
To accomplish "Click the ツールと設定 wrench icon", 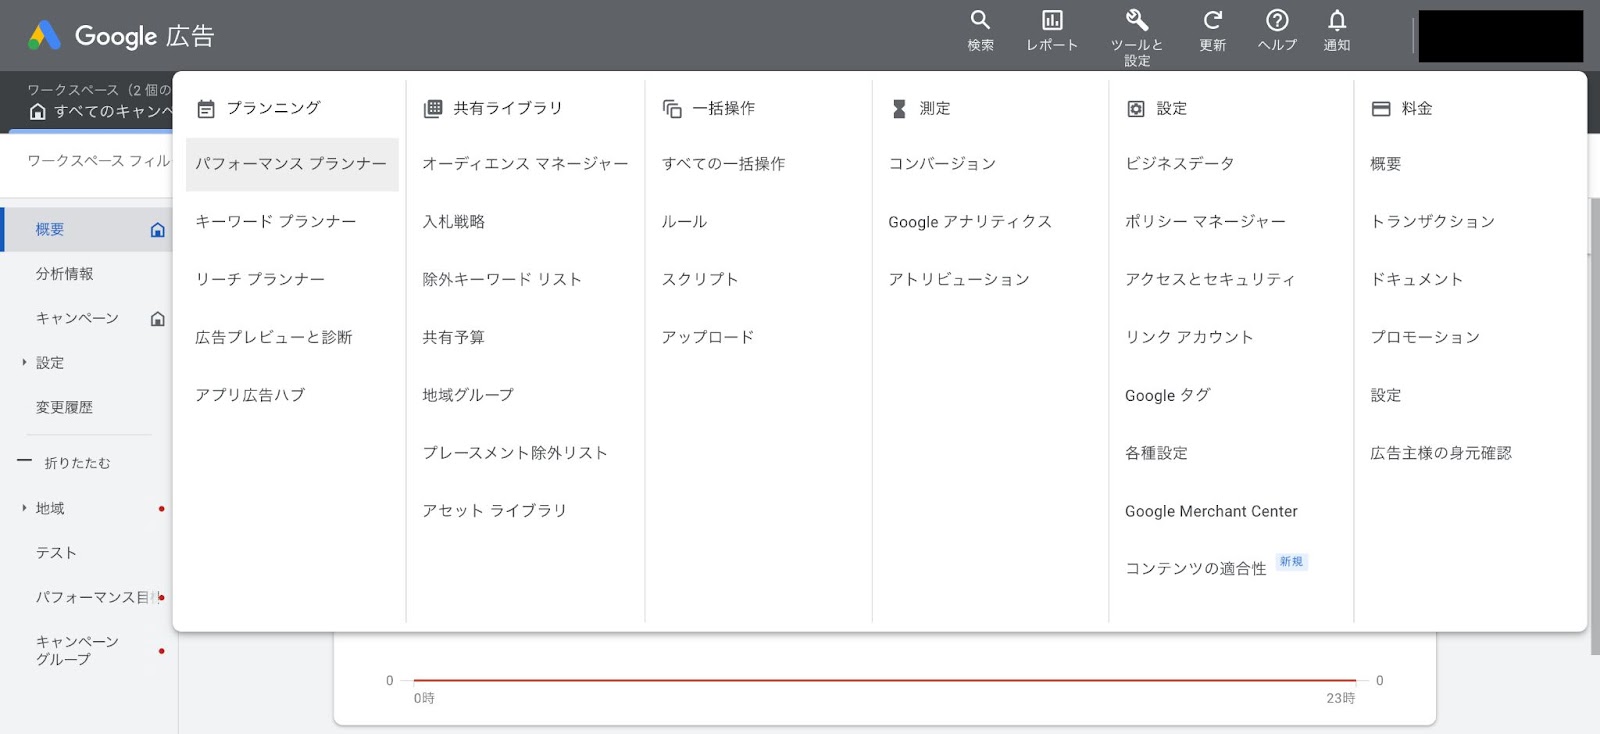I will click(x=1137, y=20).
